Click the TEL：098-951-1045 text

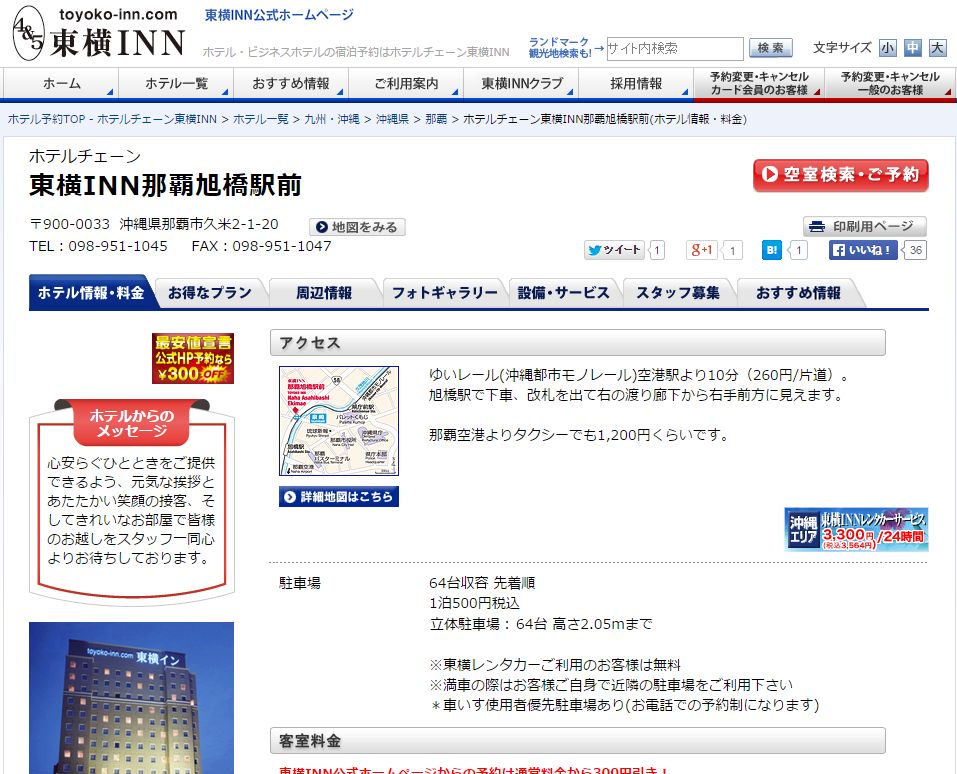point(98,246)
